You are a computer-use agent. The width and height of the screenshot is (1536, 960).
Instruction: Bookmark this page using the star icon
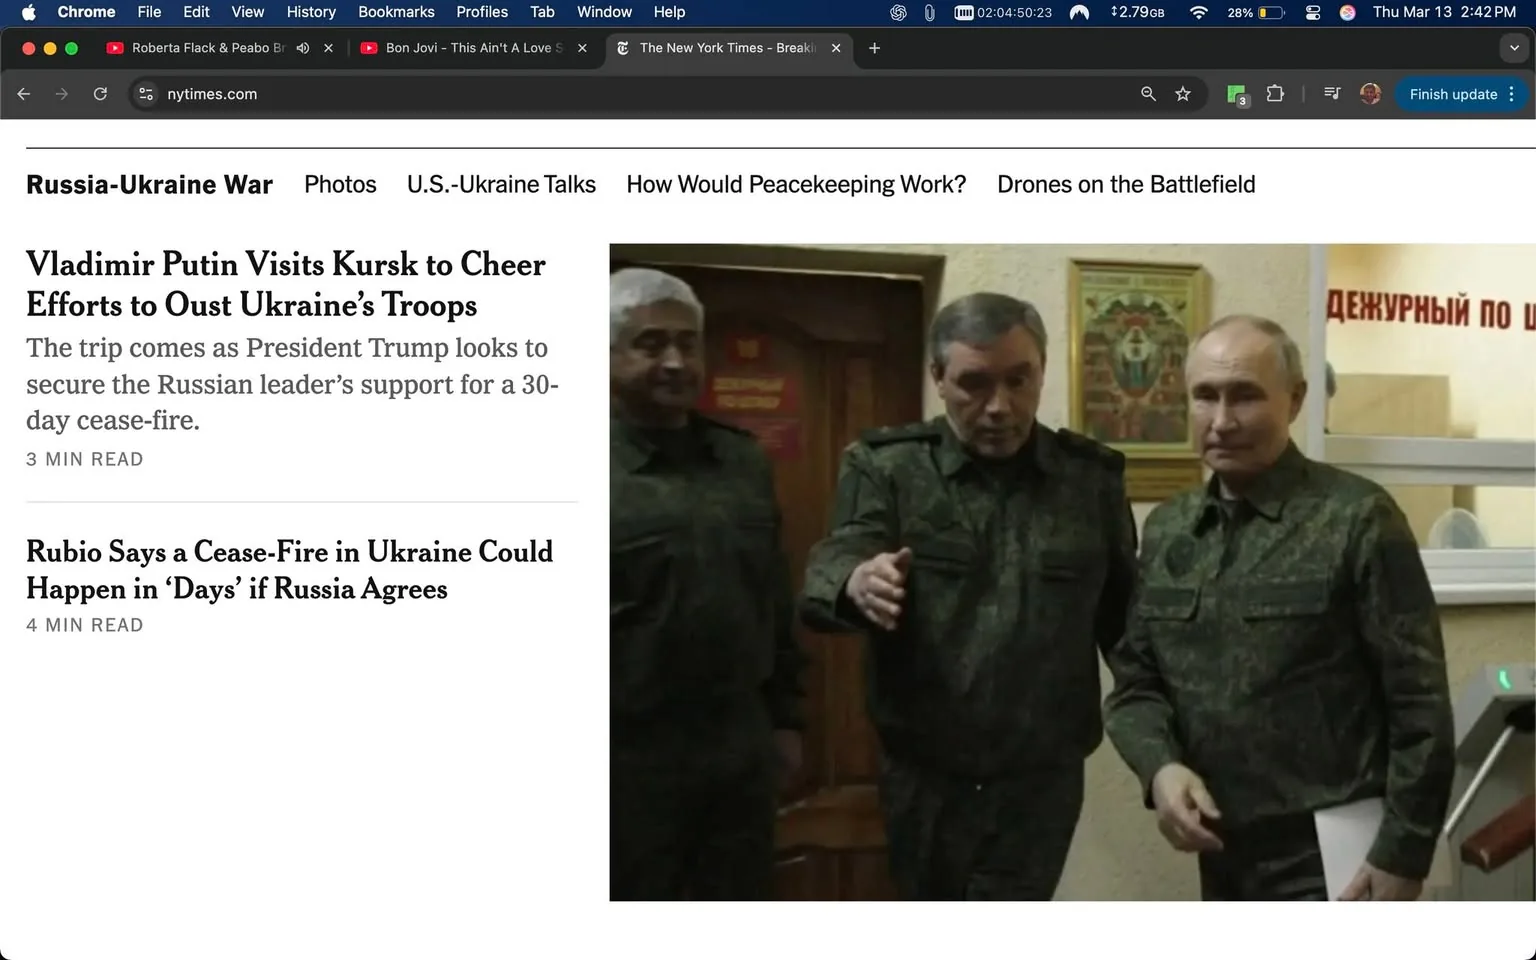(1183, 93)
